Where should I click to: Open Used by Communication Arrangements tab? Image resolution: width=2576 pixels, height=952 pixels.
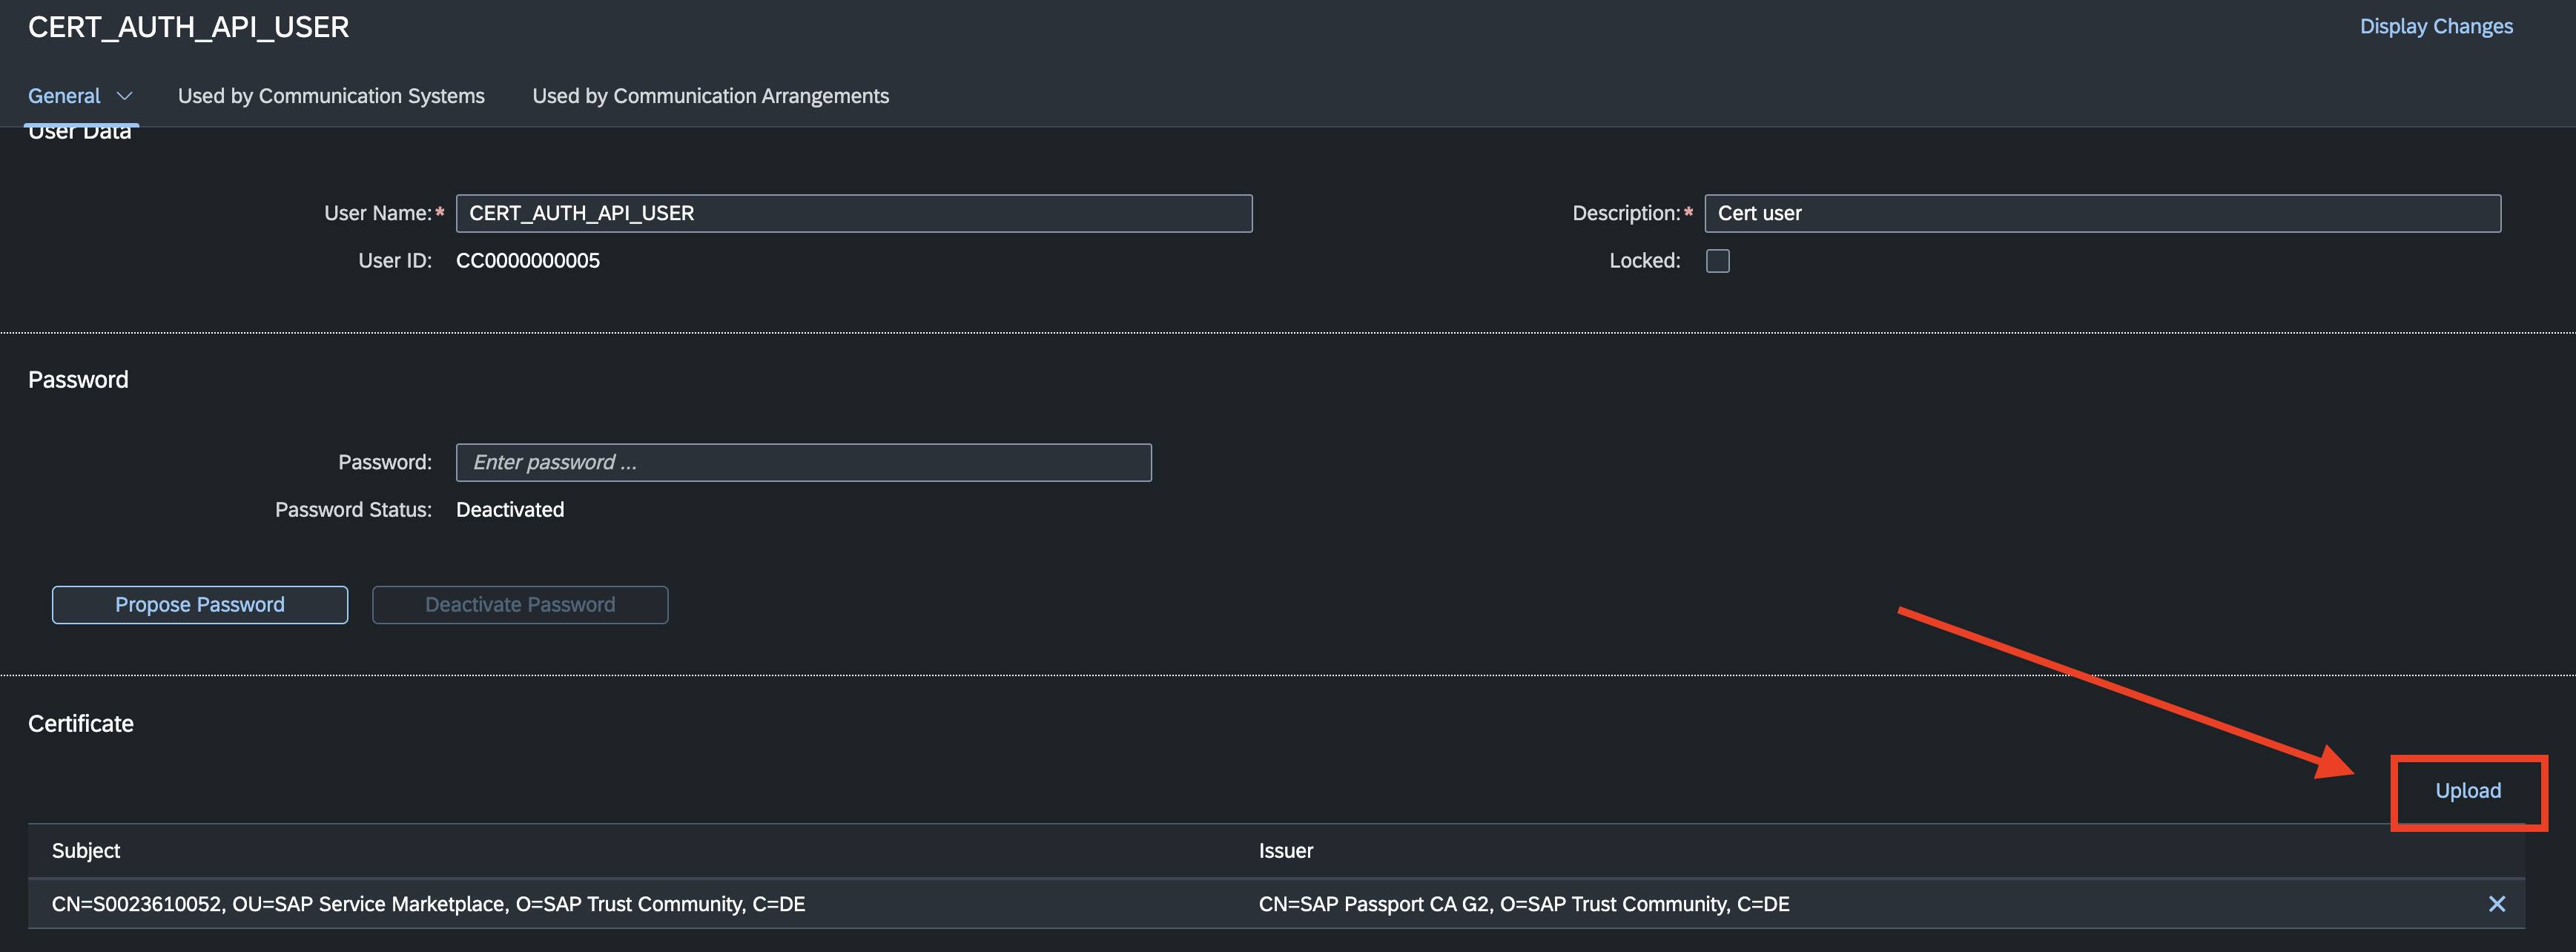[710, 96]
